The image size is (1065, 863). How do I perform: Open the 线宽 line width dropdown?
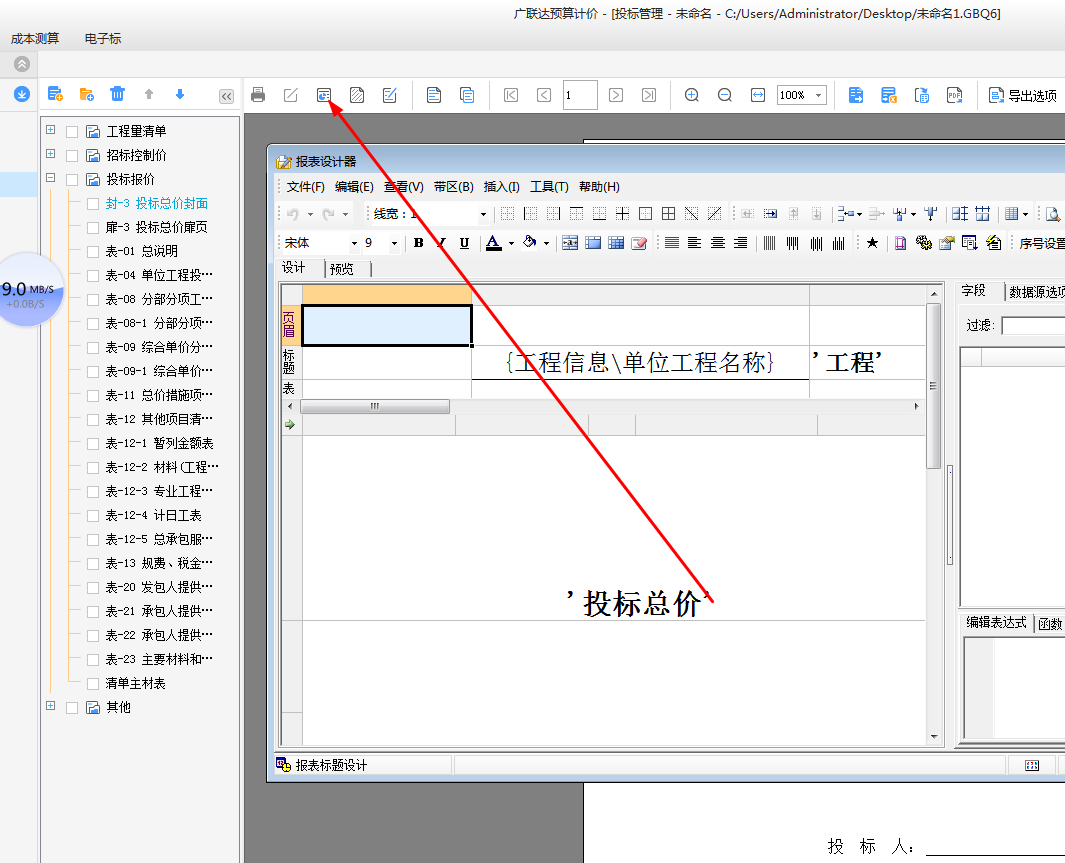click(483, 215)
